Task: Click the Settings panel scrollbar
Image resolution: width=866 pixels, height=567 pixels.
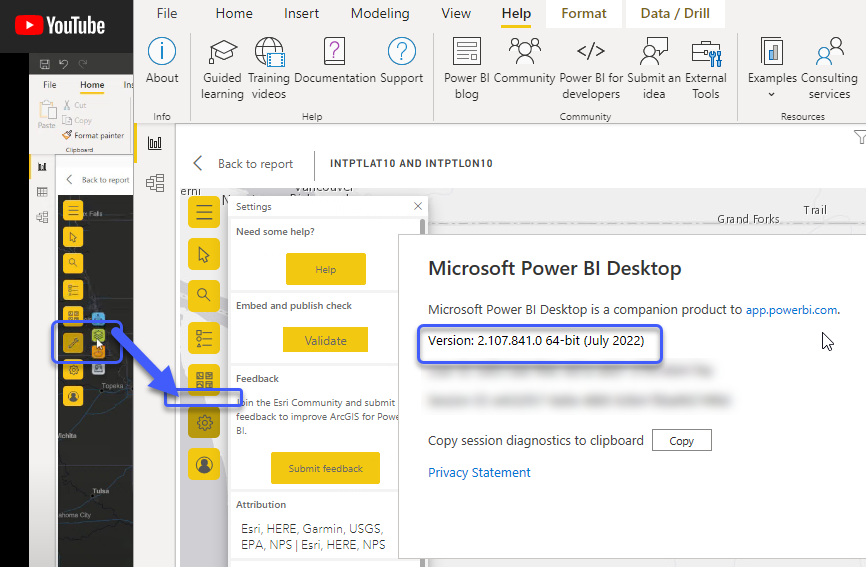Action: [423, 227]
